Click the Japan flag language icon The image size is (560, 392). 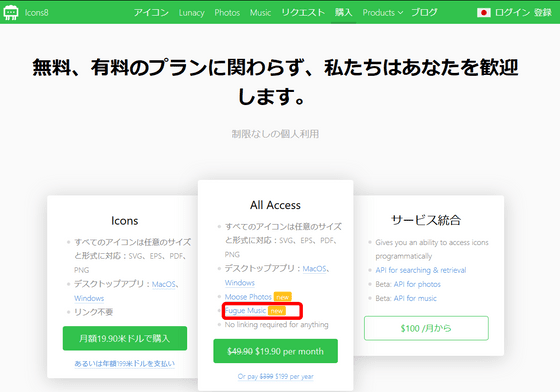484,13
